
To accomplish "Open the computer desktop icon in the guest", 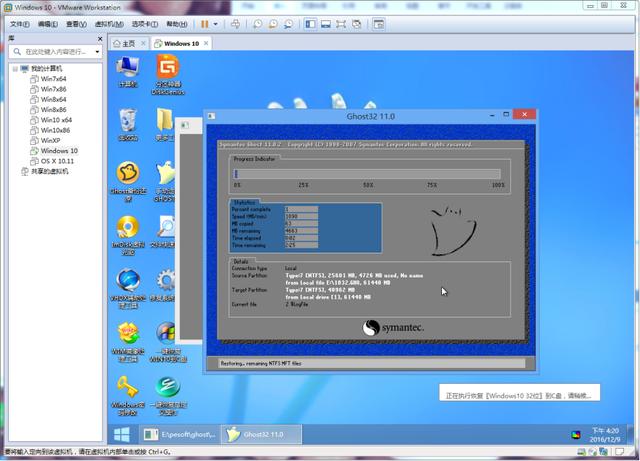I will click(x=128, y=72).
